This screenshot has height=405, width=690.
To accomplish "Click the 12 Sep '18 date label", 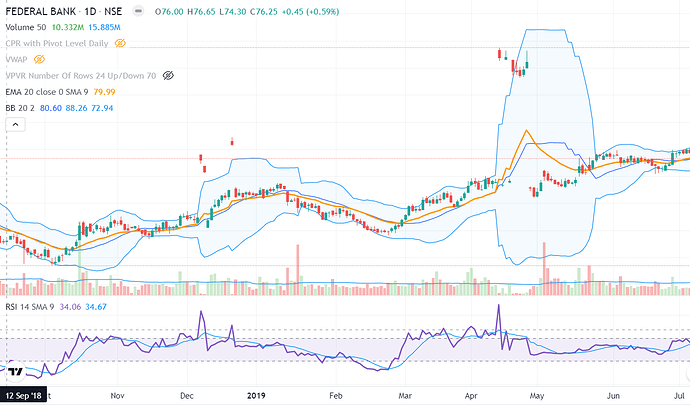I will 23,396.
